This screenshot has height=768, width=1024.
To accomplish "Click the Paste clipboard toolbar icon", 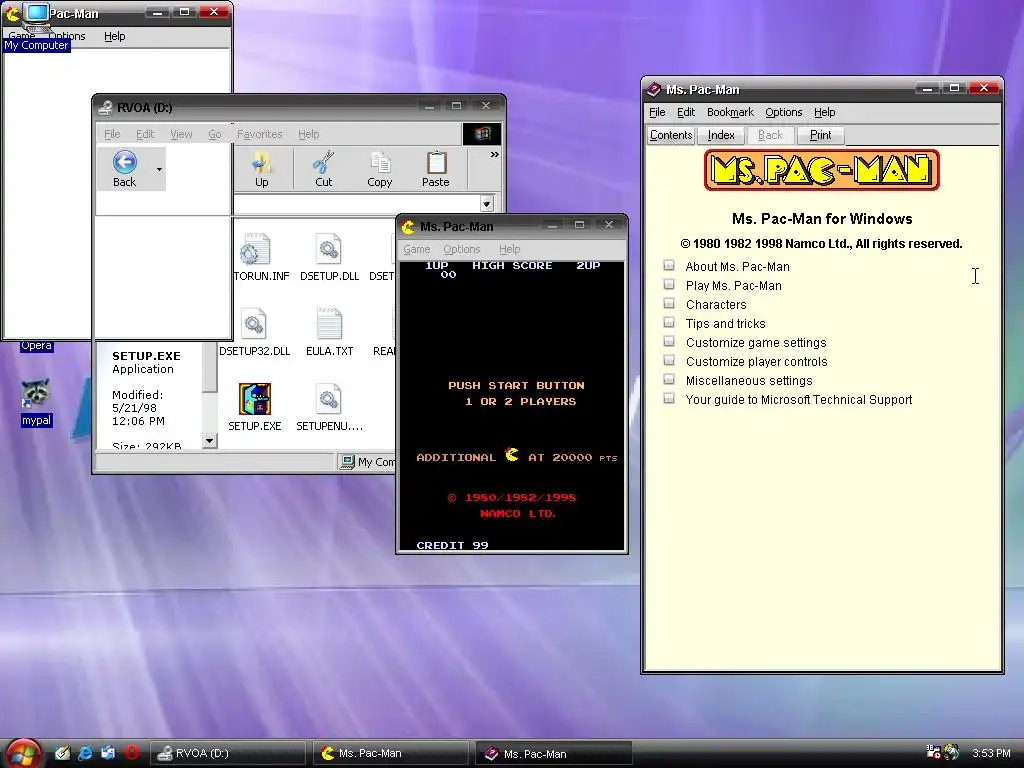I will point(436,163).
